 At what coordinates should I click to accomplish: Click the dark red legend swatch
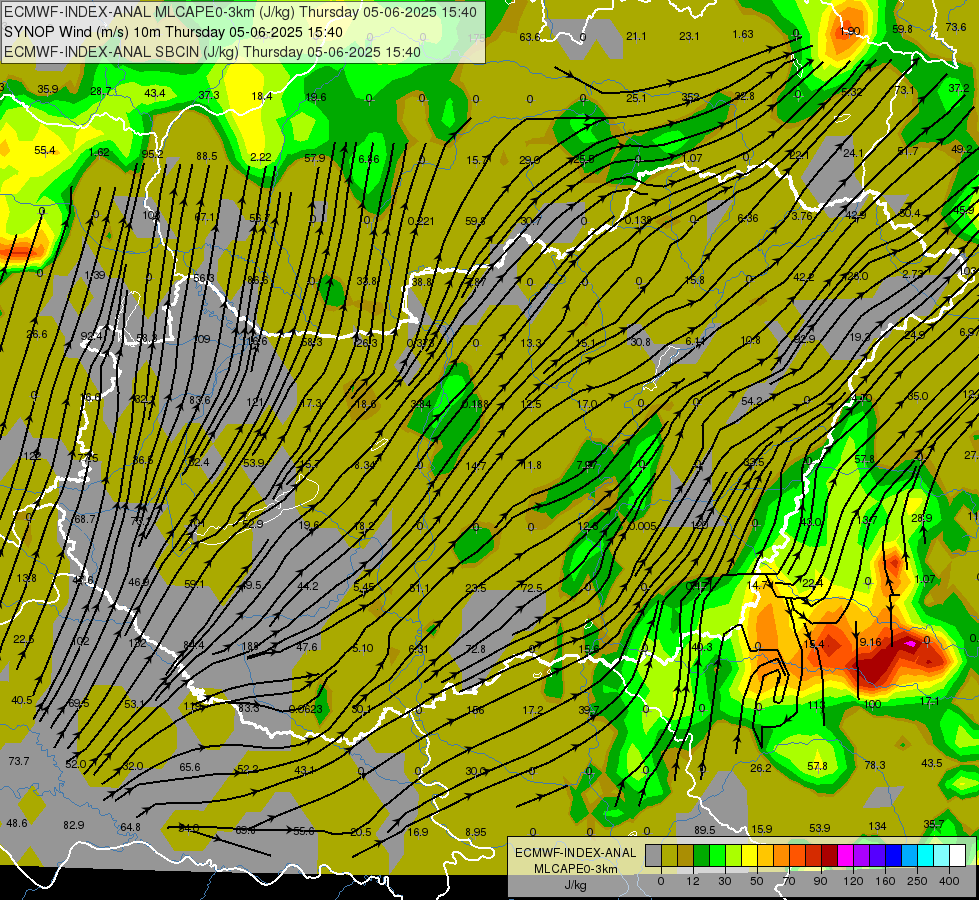(x=829, y=856)
